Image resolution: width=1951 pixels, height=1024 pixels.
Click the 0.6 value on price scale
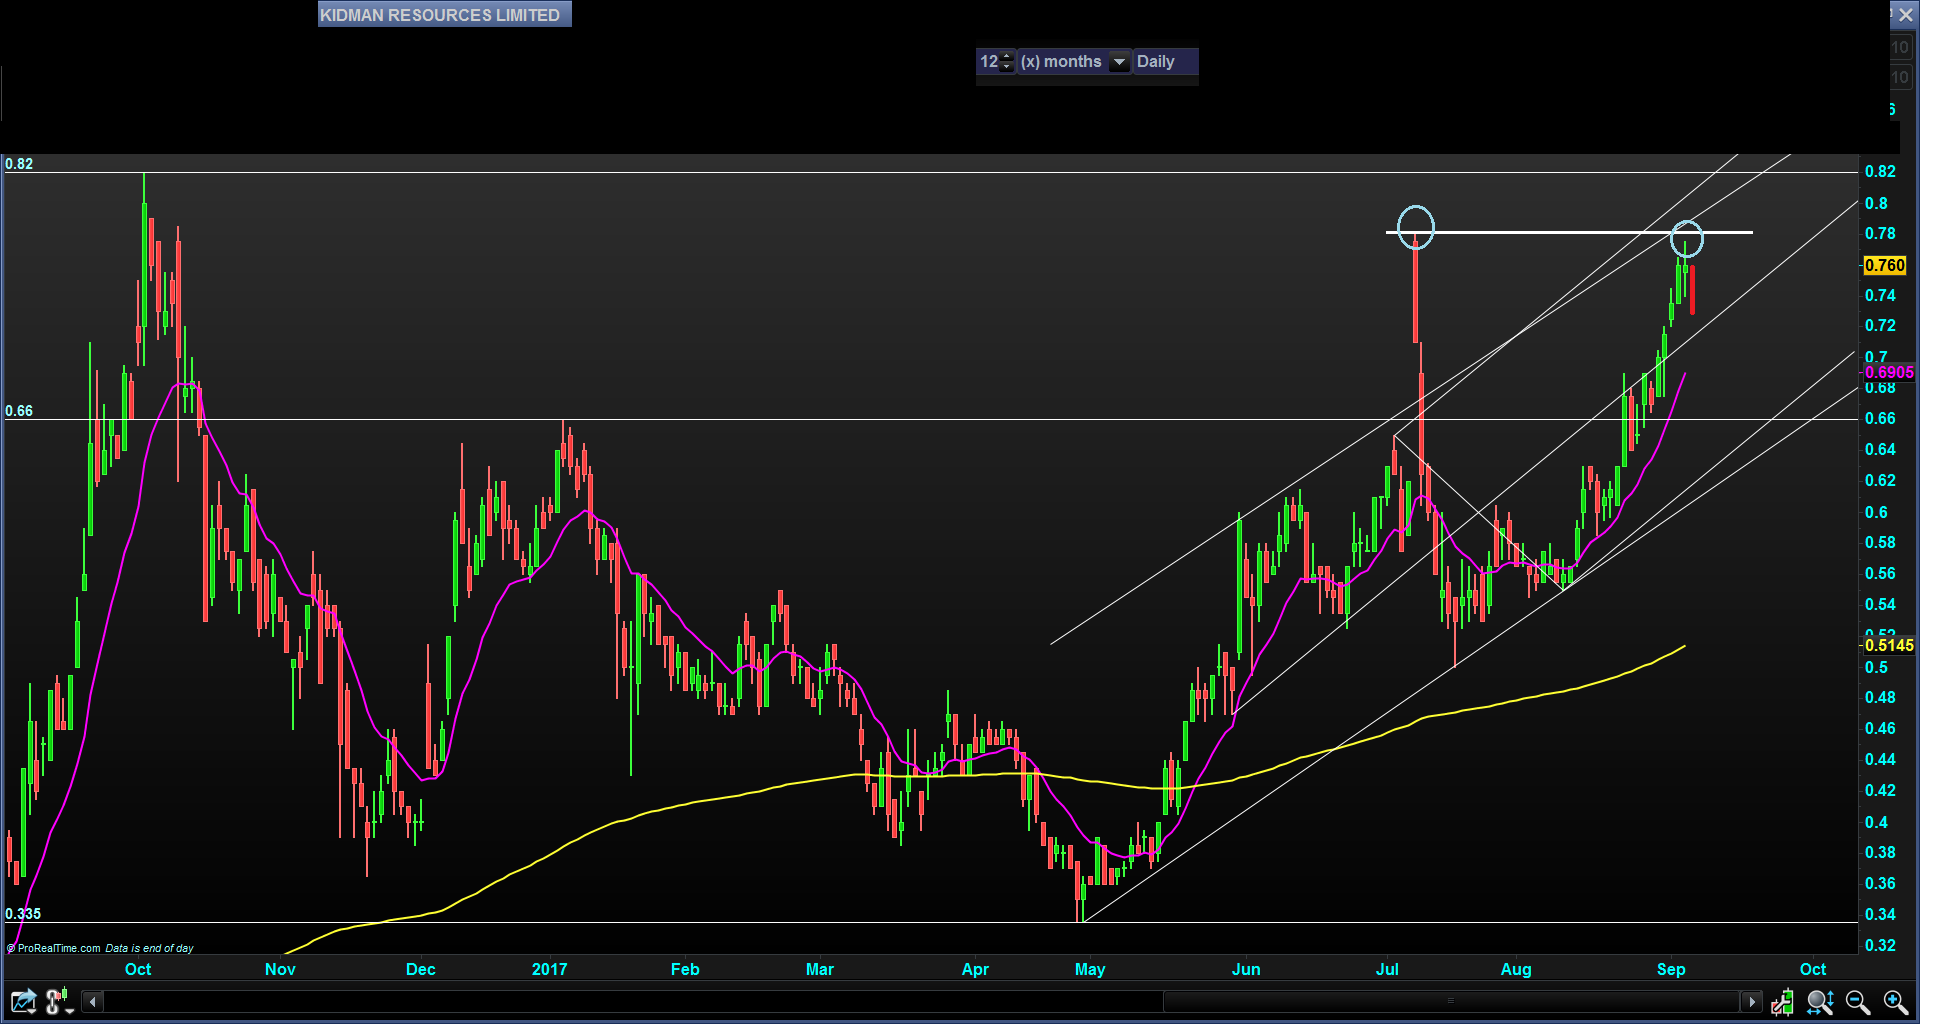(1876, 512)
